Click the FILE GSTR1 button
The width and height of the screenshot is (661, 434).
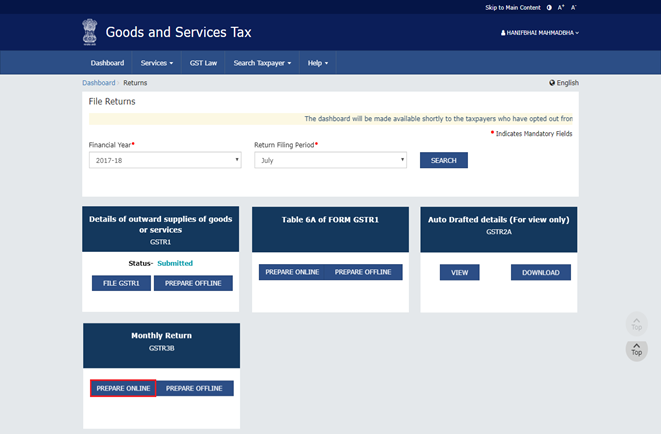pyautogui.click(x=121, y=283)
